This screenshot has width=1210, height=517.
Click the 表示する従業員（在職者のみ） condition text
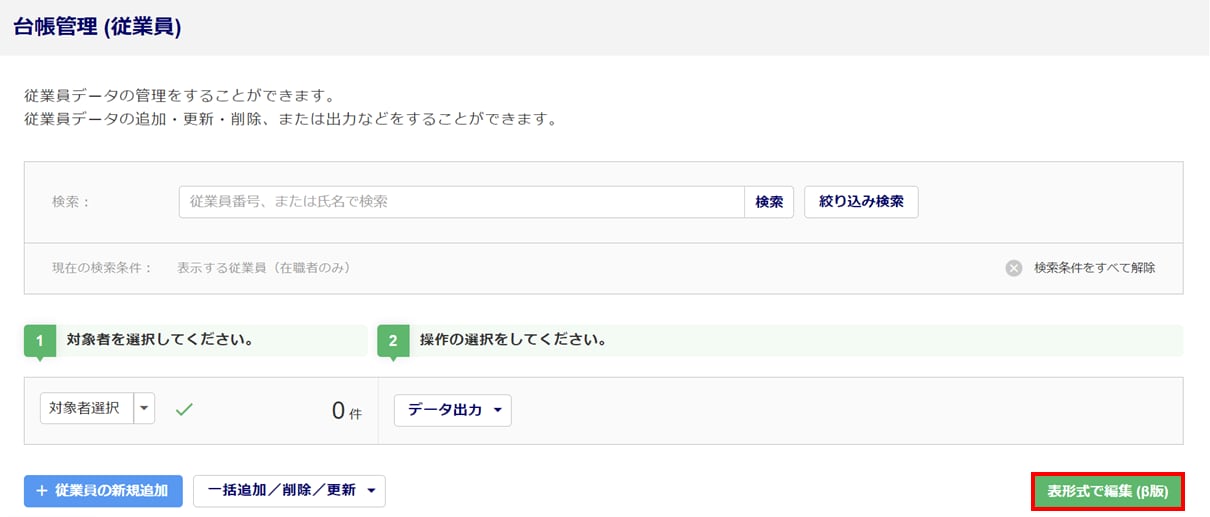[263, 268]
